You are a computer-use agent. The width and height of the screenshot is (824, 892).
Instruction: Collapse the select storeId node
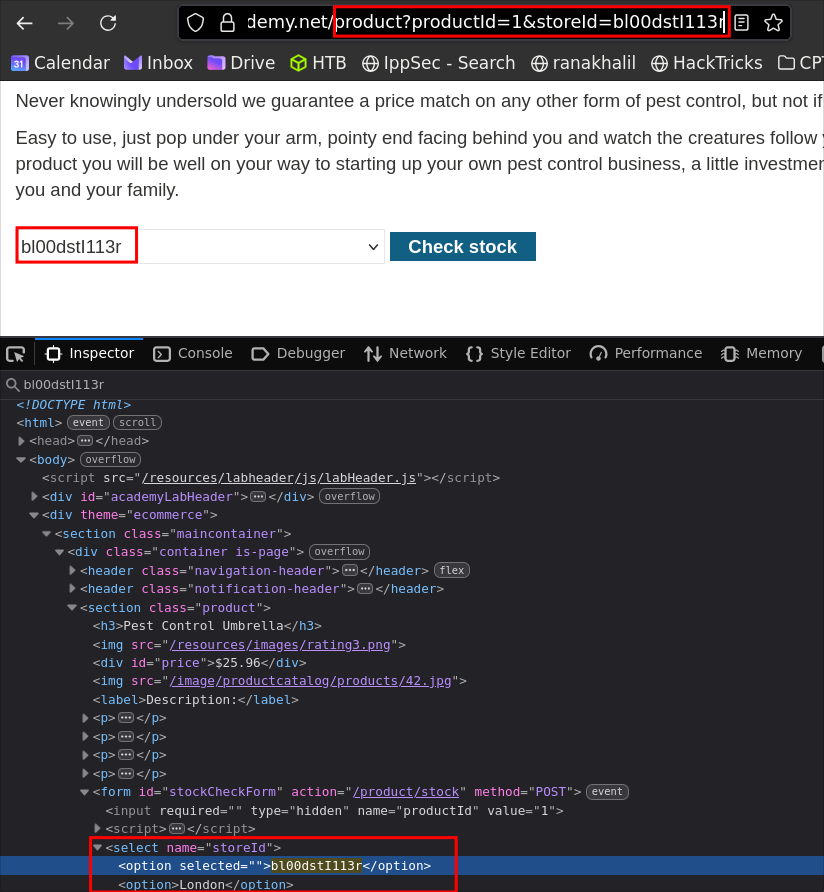98,848
